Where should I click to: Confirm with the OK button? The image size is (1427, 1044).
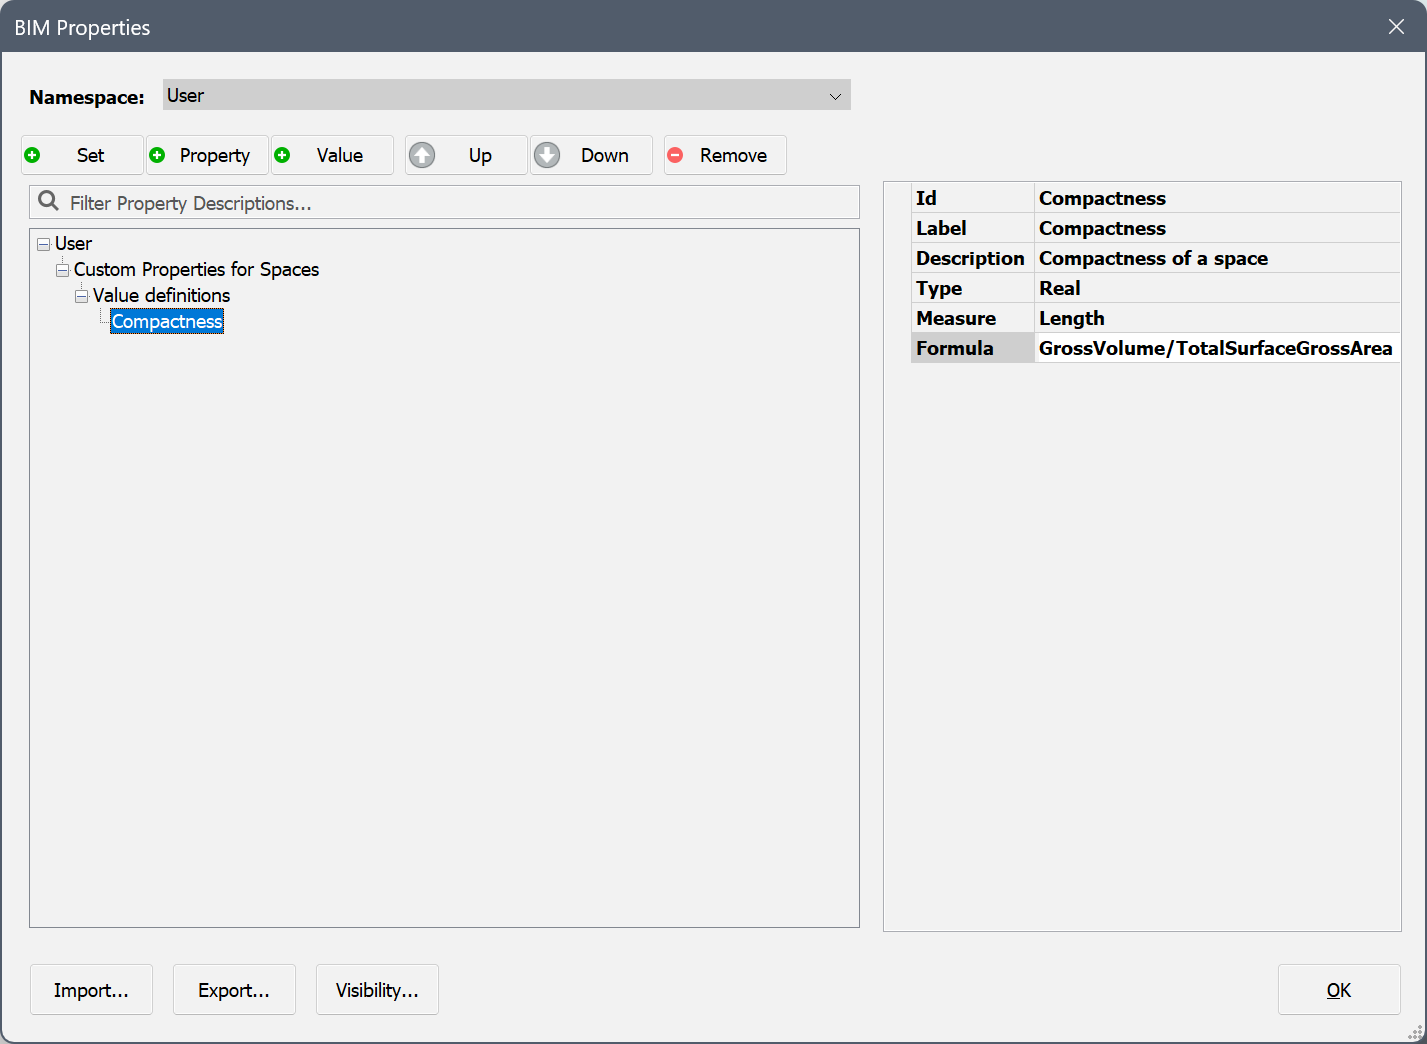[1338, 990]
